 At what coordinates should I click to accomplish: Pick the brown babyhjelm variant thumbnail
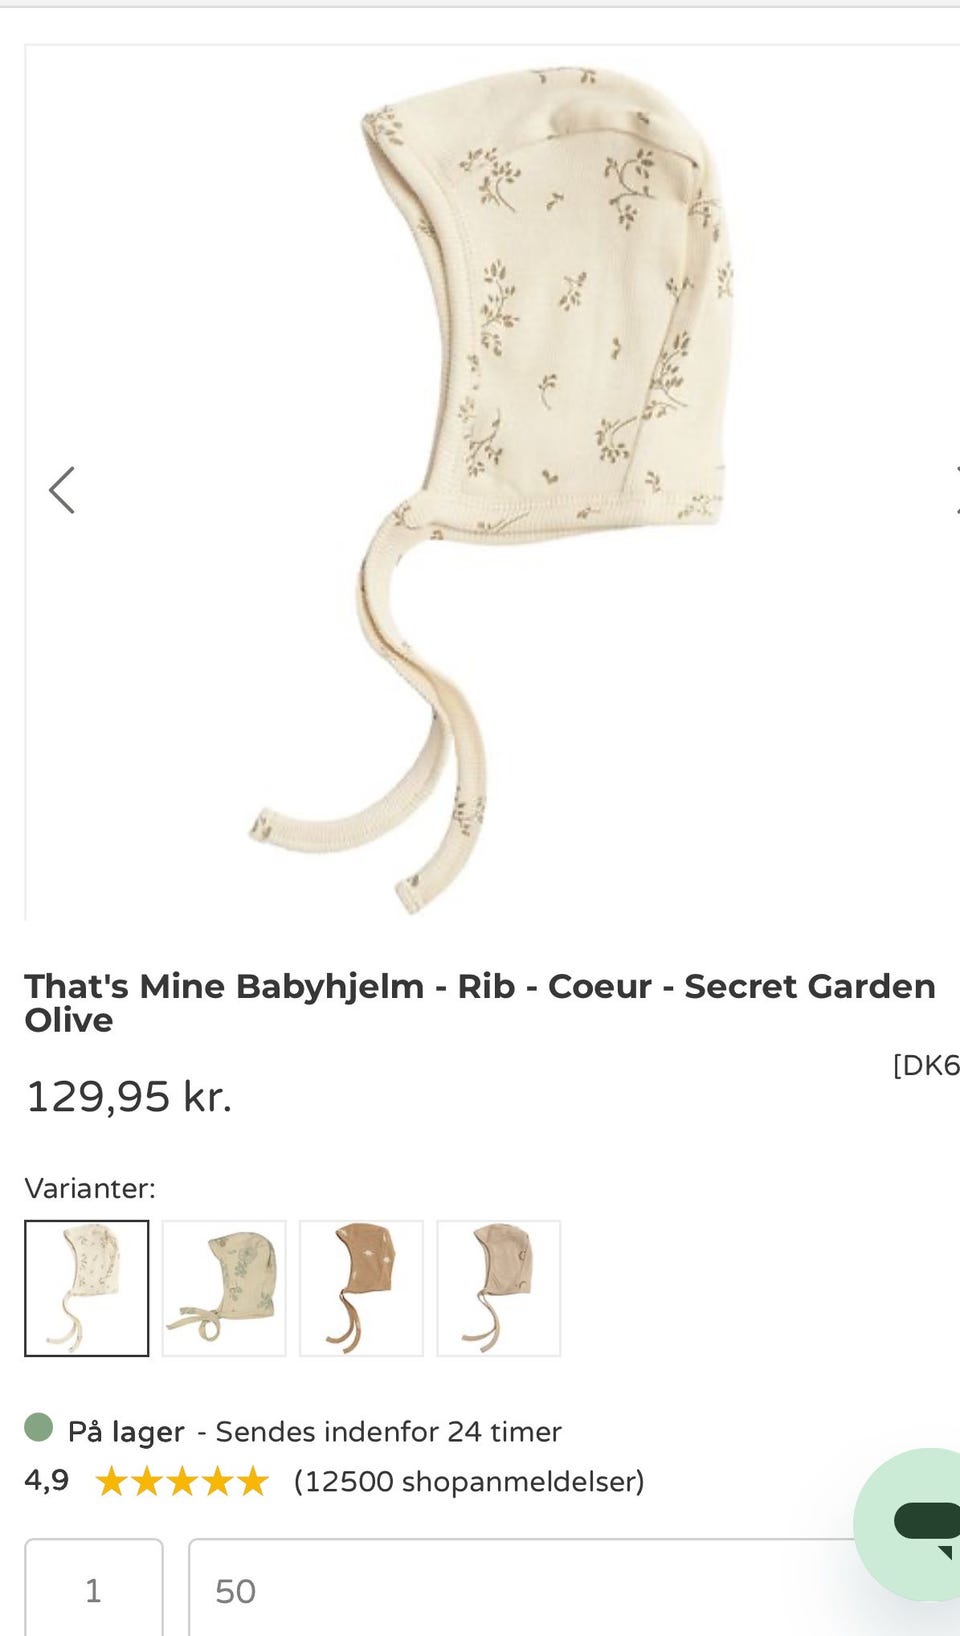tap(361, 1288)
